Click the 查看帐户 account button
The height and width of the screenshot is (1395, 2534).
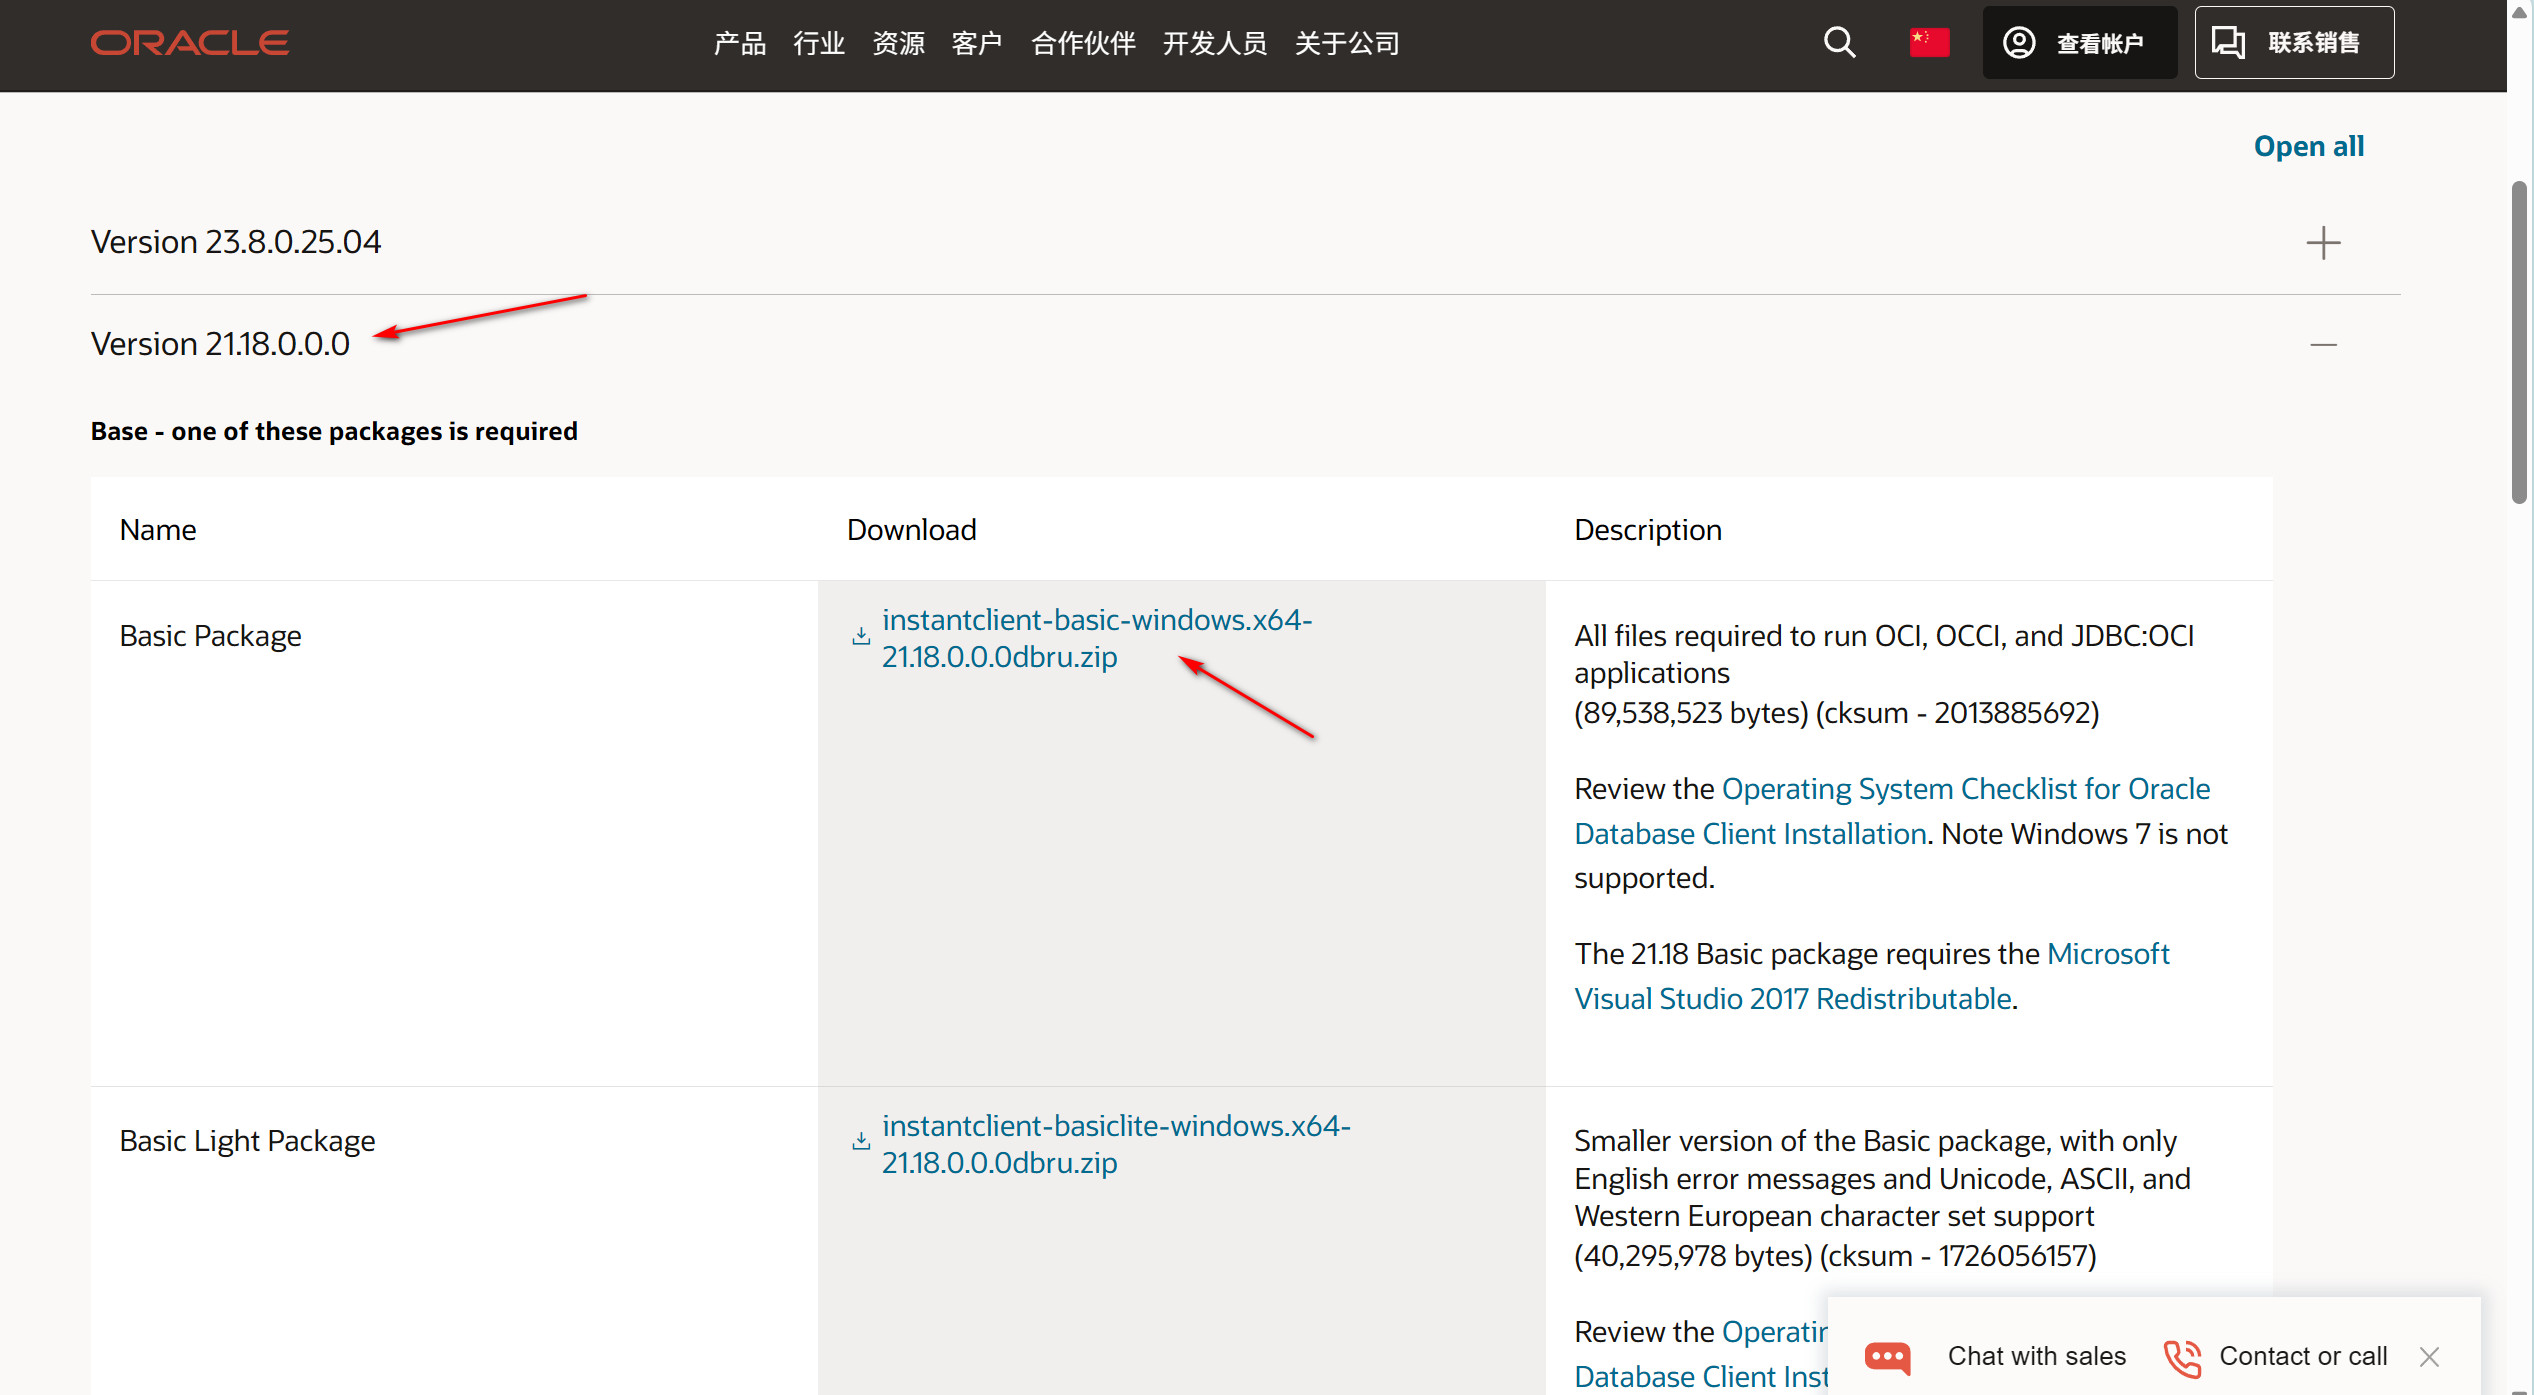[x=2079, y=43]
